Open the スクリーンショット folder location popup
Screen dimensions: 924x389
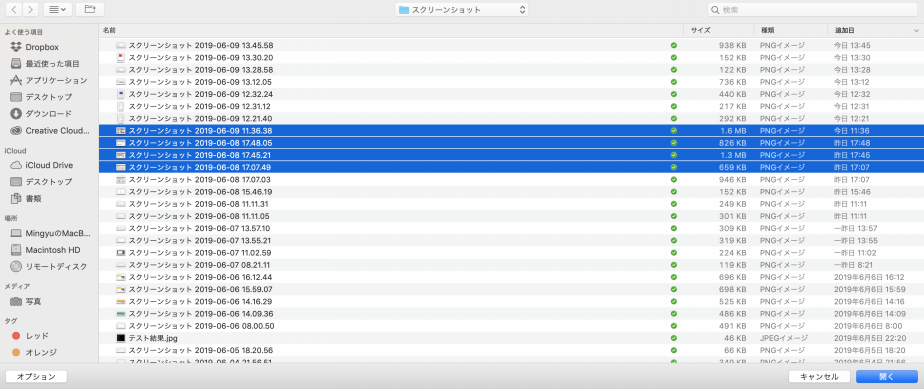click(x=461, y=9)
